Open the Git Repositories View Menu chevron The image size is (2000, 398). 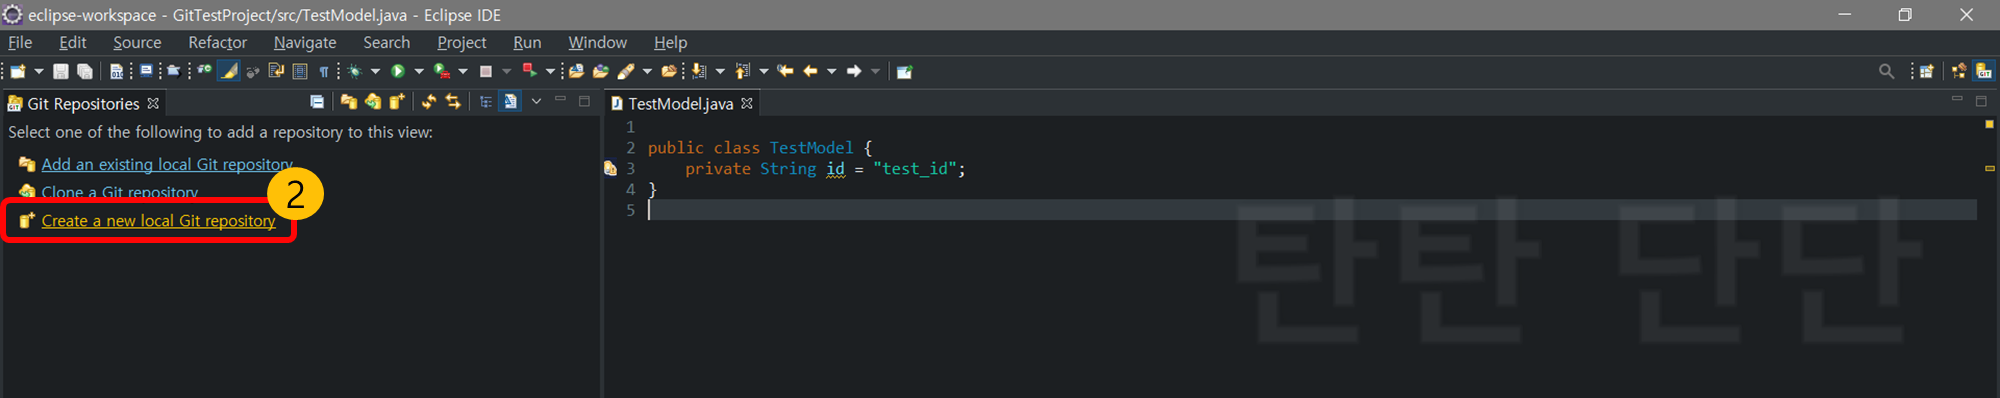coord(536,101)
